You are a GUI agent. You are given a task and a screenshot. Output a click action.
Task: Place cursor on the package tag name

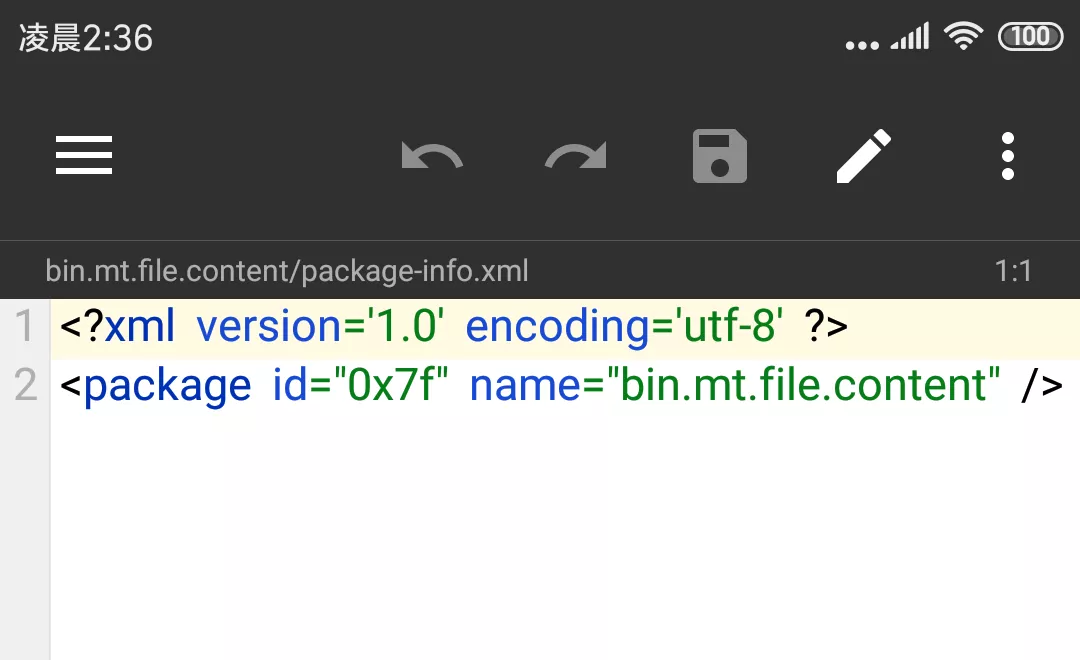(167, 386)
